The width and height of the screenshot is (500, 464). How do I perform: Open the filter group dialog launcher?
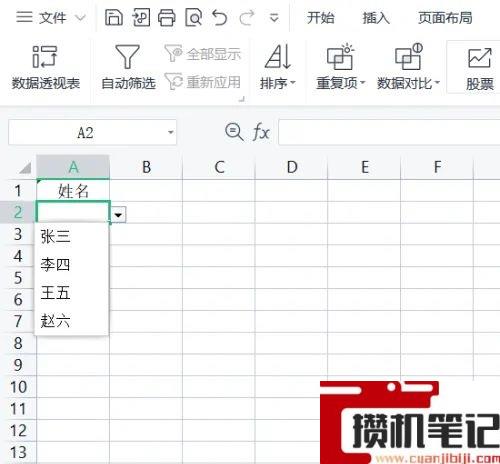tap(242, 99)
